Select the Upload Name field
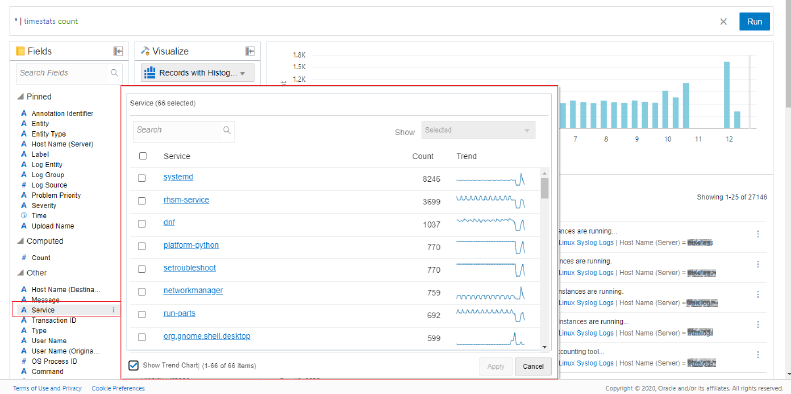The width and height of the screenshot is (791, 394). tap(52, 226)
